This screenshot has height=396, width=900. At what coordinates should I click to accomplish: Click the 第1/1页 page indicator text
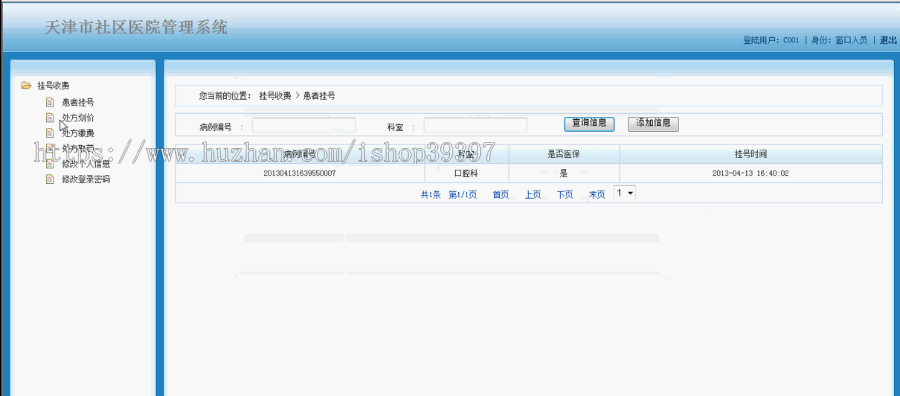pyautogui.click(x=463, y=195)
